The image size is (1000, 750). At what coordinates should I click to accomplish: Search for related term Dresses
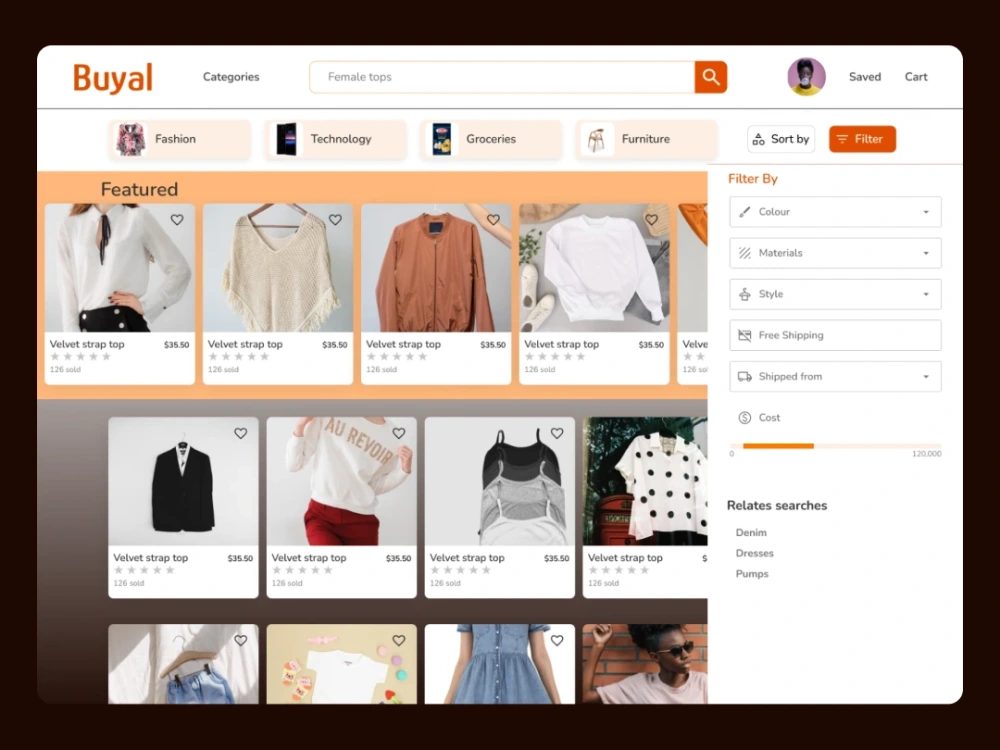[x=754, y=553]
